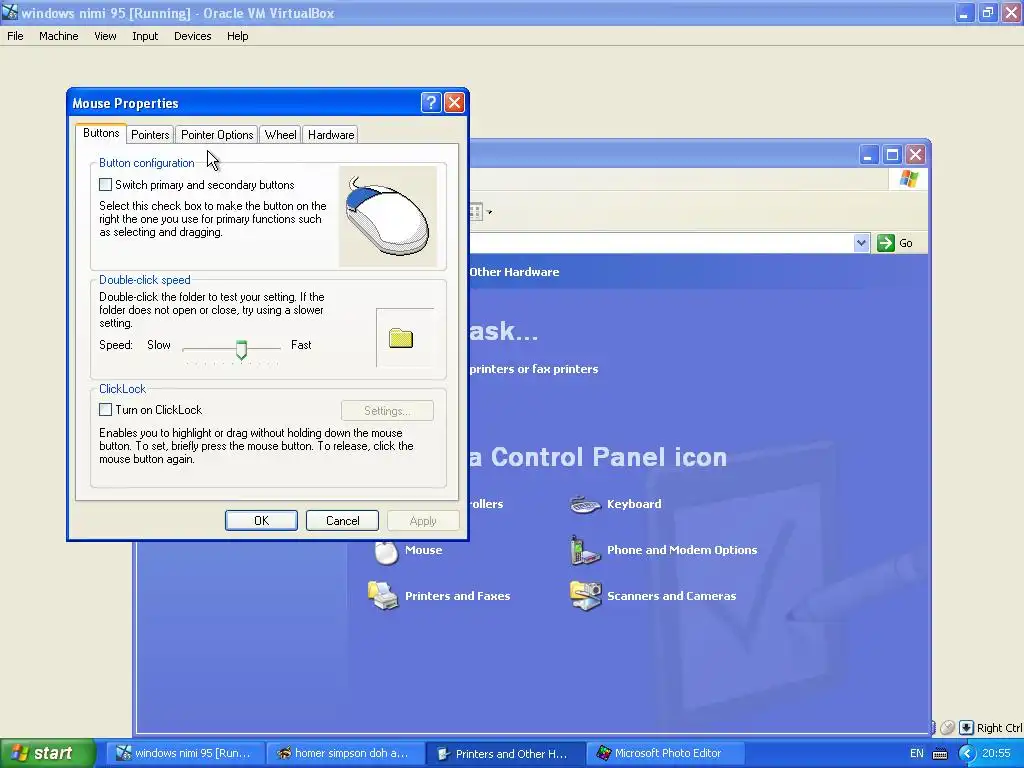The height and width of the screenshot is (768, 1024).
Task: Click the printers or fax printers task link
Action: click(534, 369)
